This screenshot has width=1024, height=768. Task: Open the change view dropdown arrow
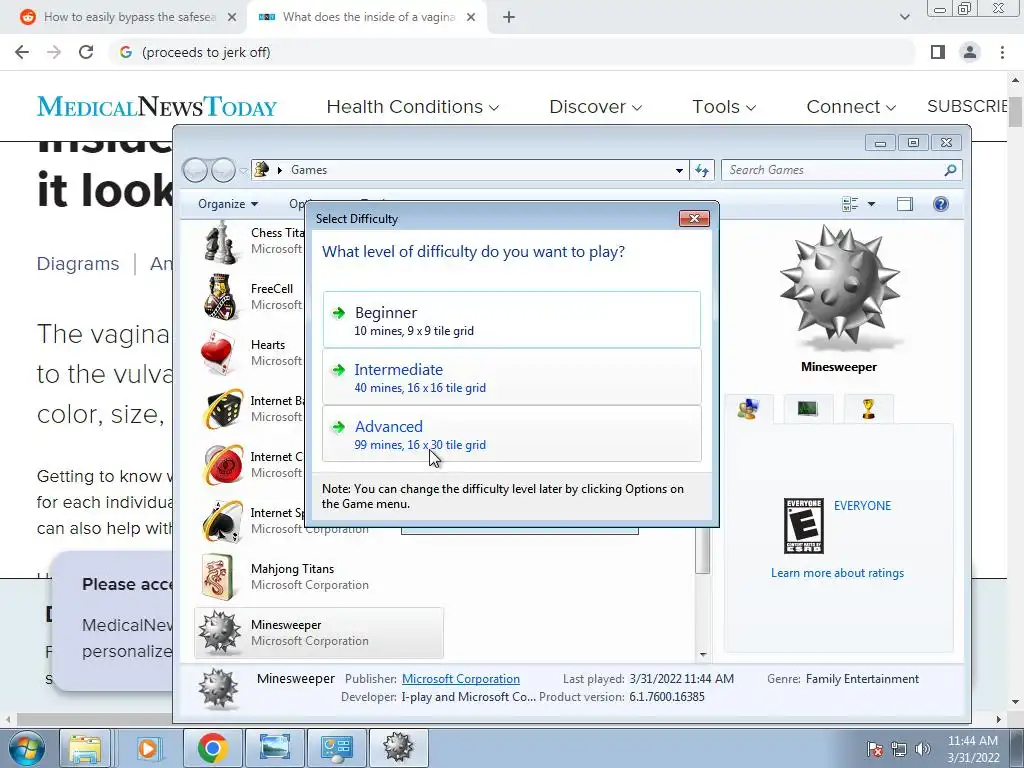pos(871,204)
